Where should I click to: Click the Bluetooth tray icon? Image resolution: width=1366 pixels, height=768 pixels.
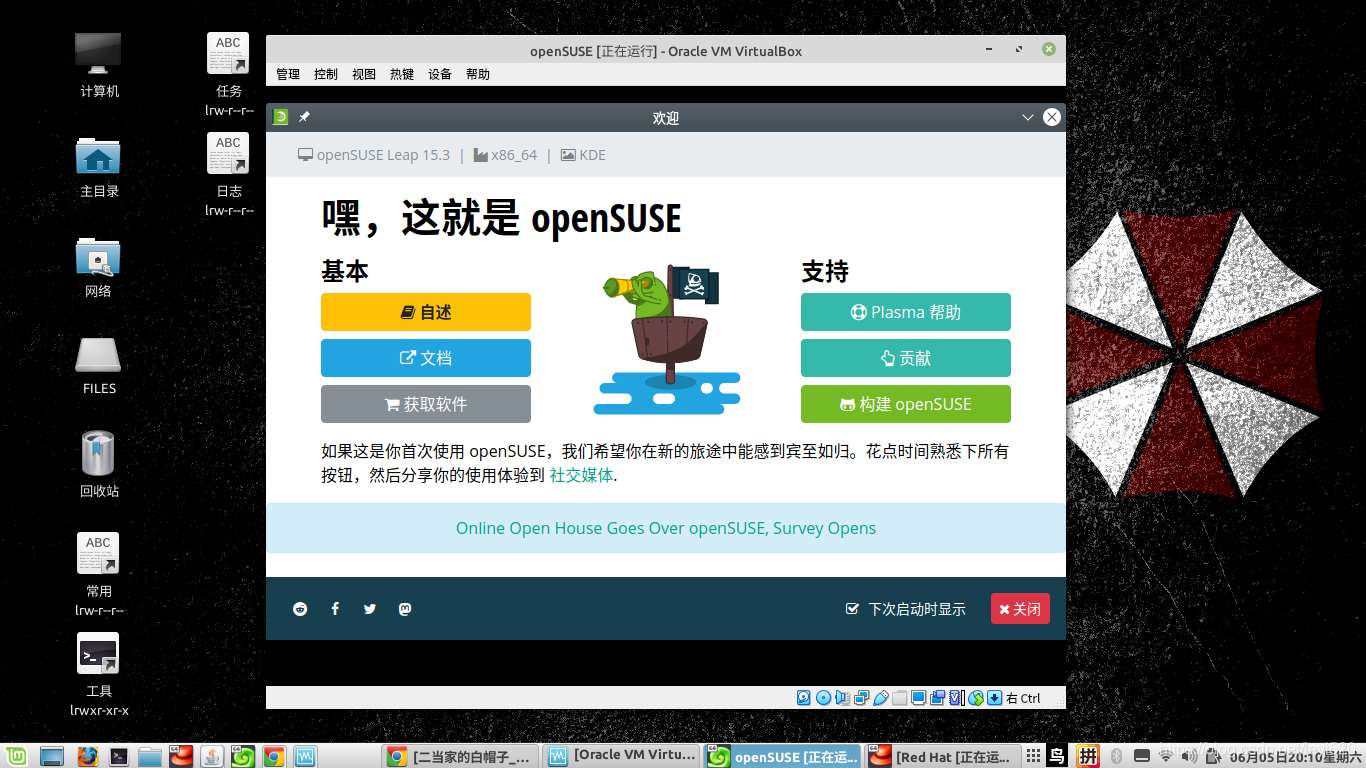point(1117,757)
